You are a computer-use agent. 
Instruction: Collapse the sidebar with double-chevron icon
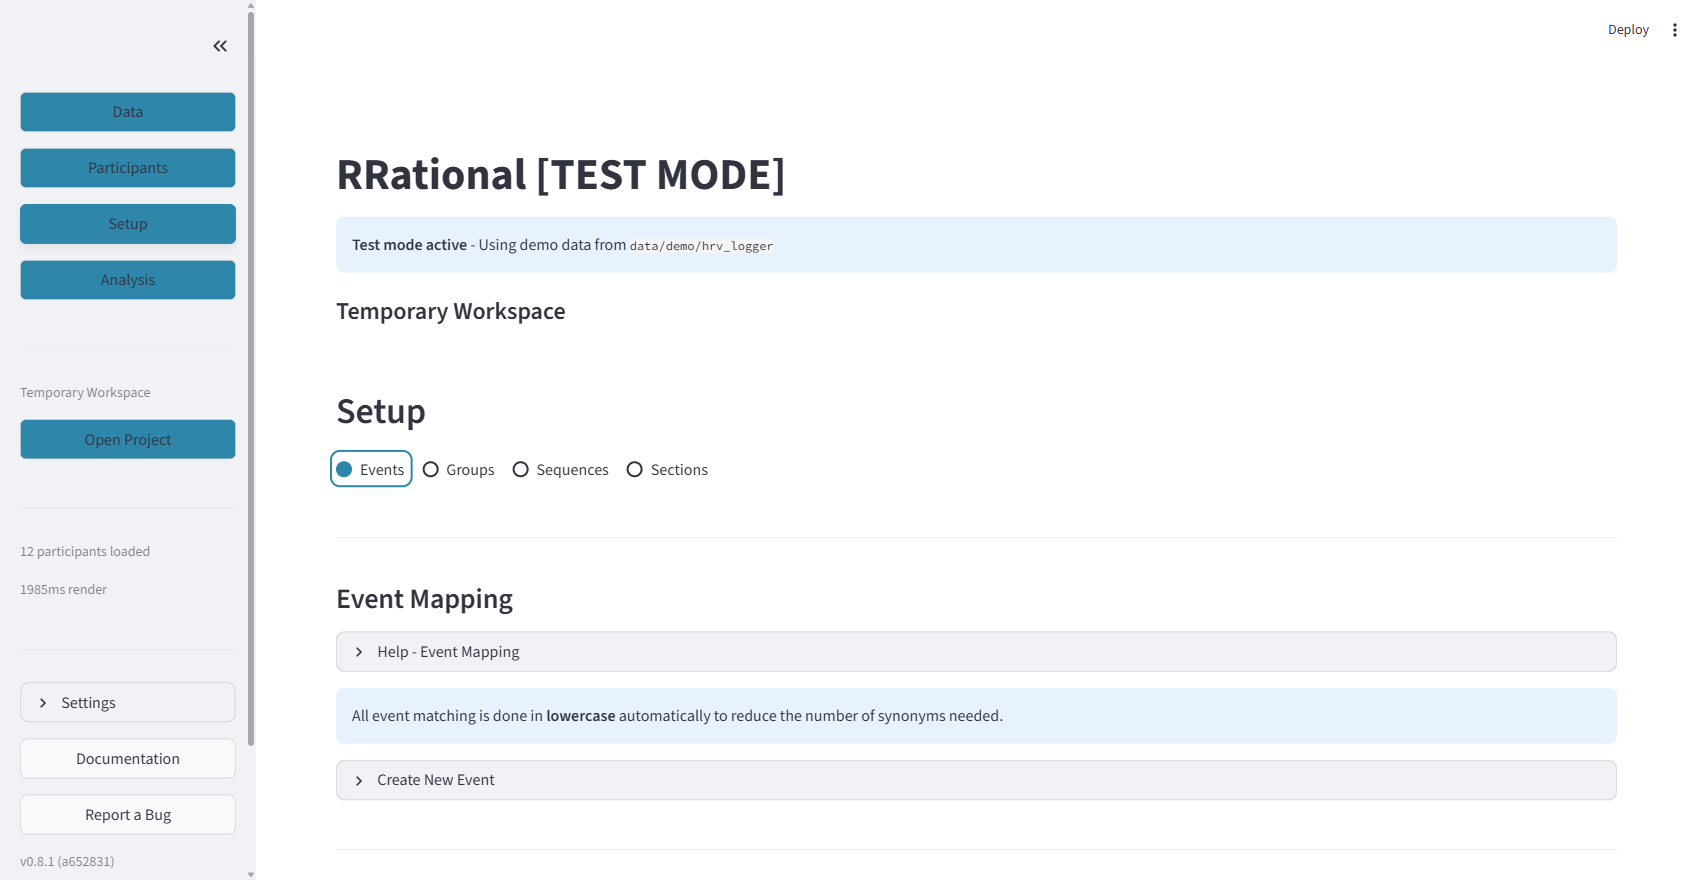point(220,46)
